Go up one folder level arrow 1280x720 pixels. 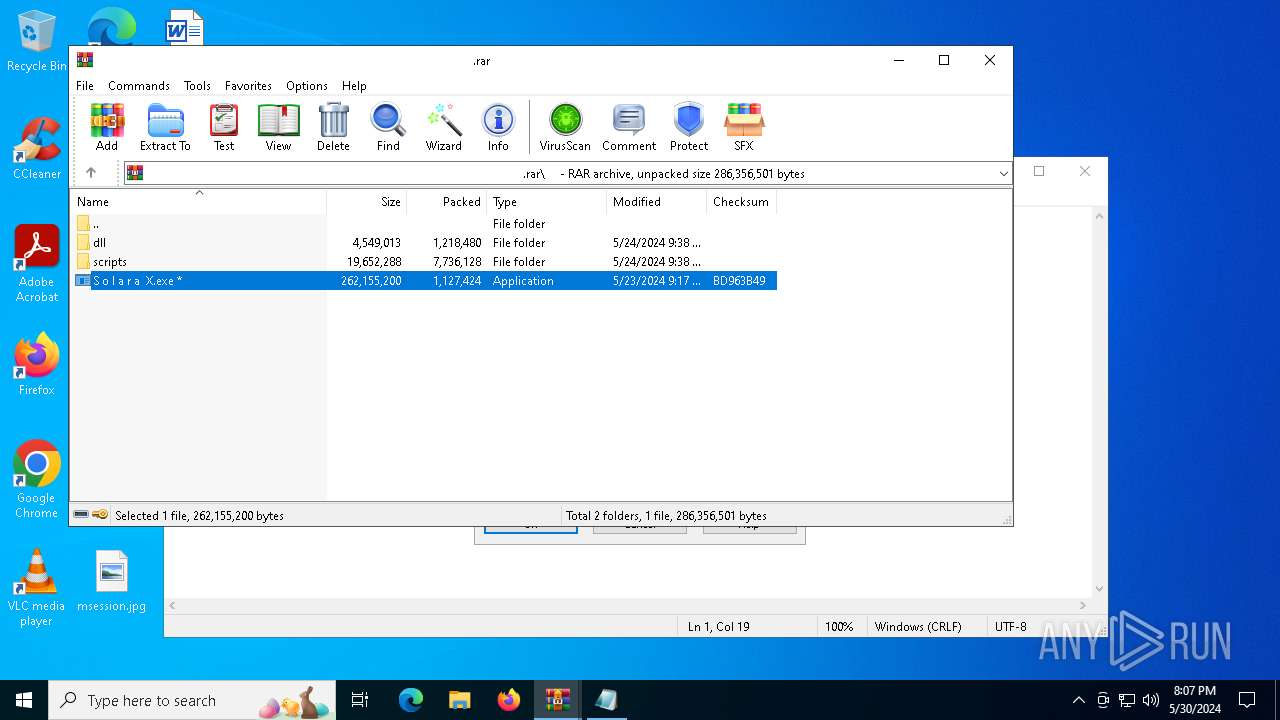tap(91, 173)
